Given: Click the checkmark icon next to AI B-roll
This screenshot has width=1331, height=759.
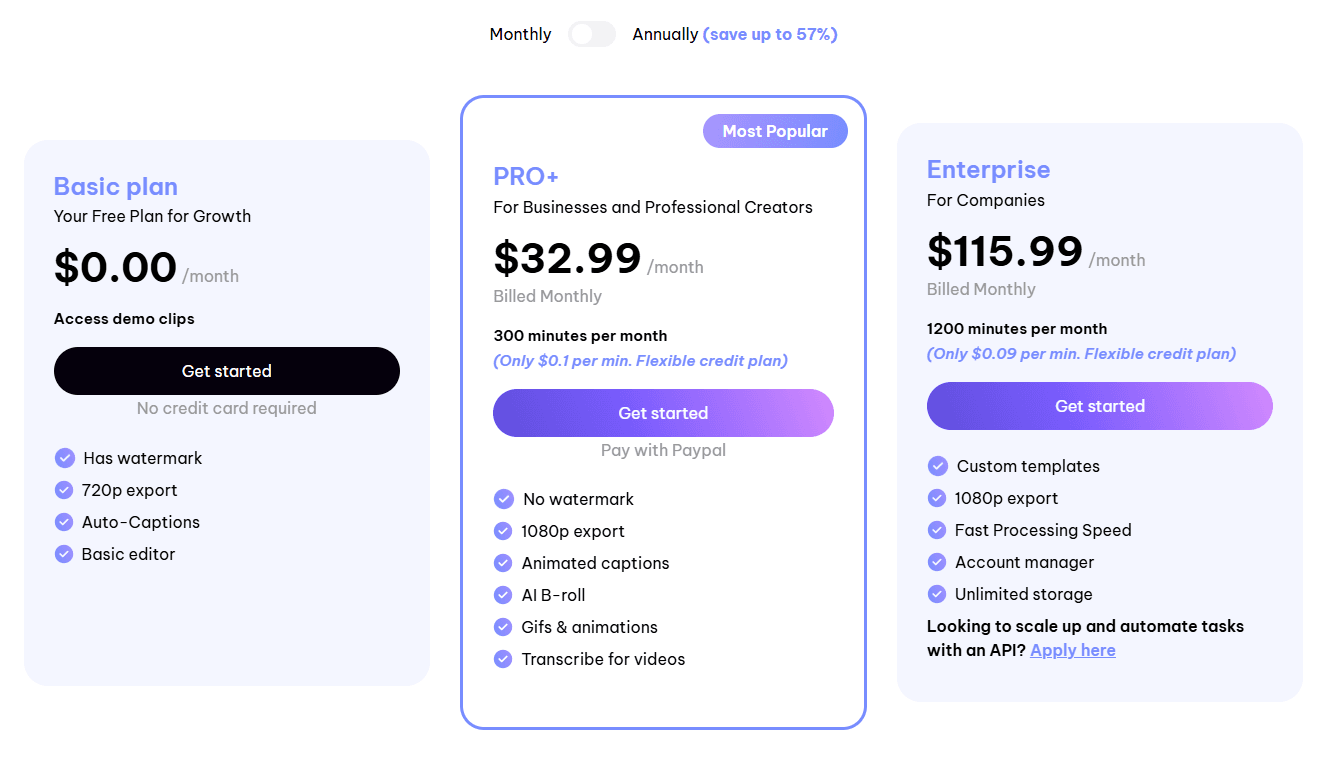Looking at the screenshot, I should [503, 595].
